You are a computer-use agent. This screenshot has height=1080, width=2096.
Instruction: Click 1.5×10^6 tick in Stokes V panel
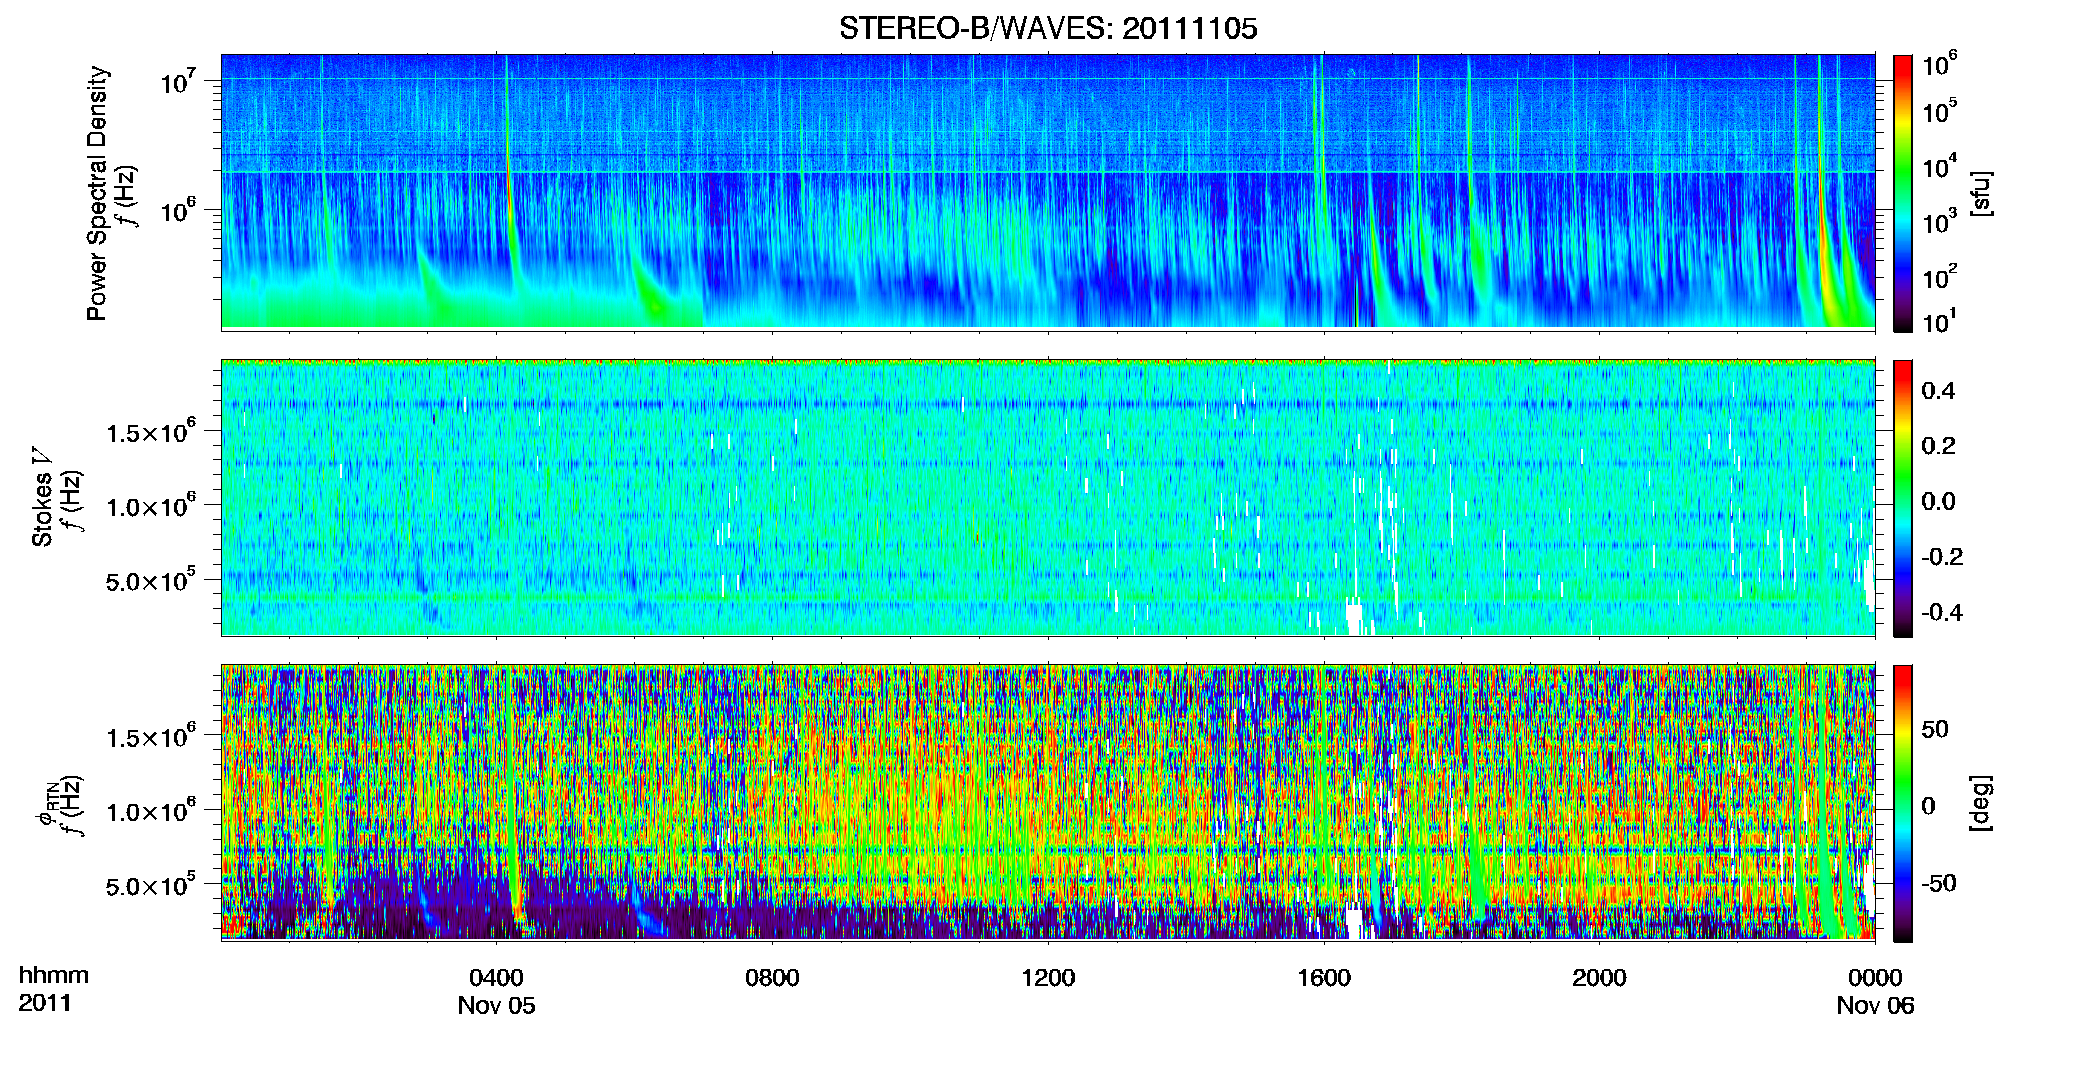151,433
